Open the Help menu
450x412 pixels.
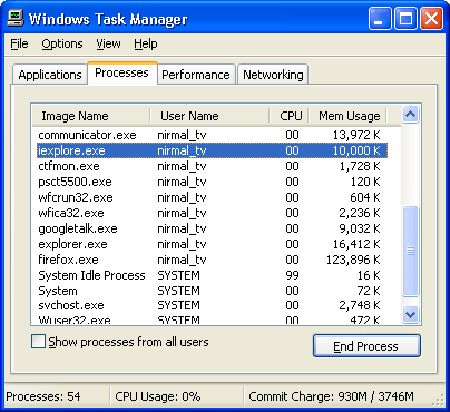click(146, 44)
